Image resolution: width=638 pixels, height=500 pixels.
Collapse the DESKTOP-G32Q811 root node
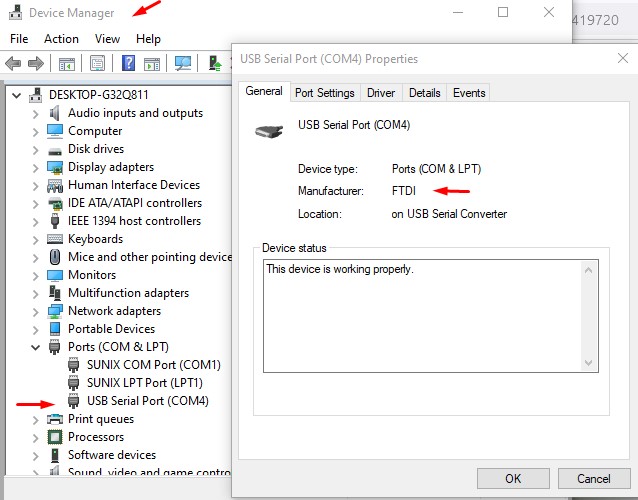(18, 95)
